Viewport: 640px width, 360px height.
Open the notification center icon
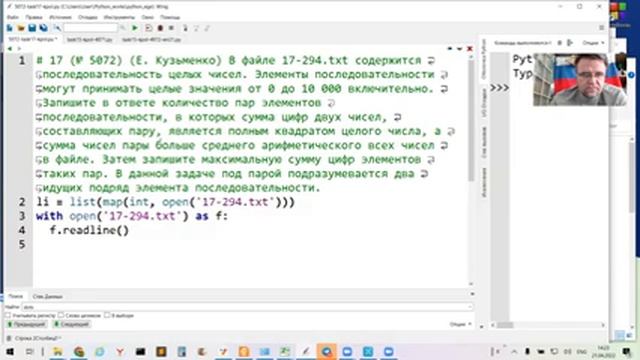pos(627,351)
